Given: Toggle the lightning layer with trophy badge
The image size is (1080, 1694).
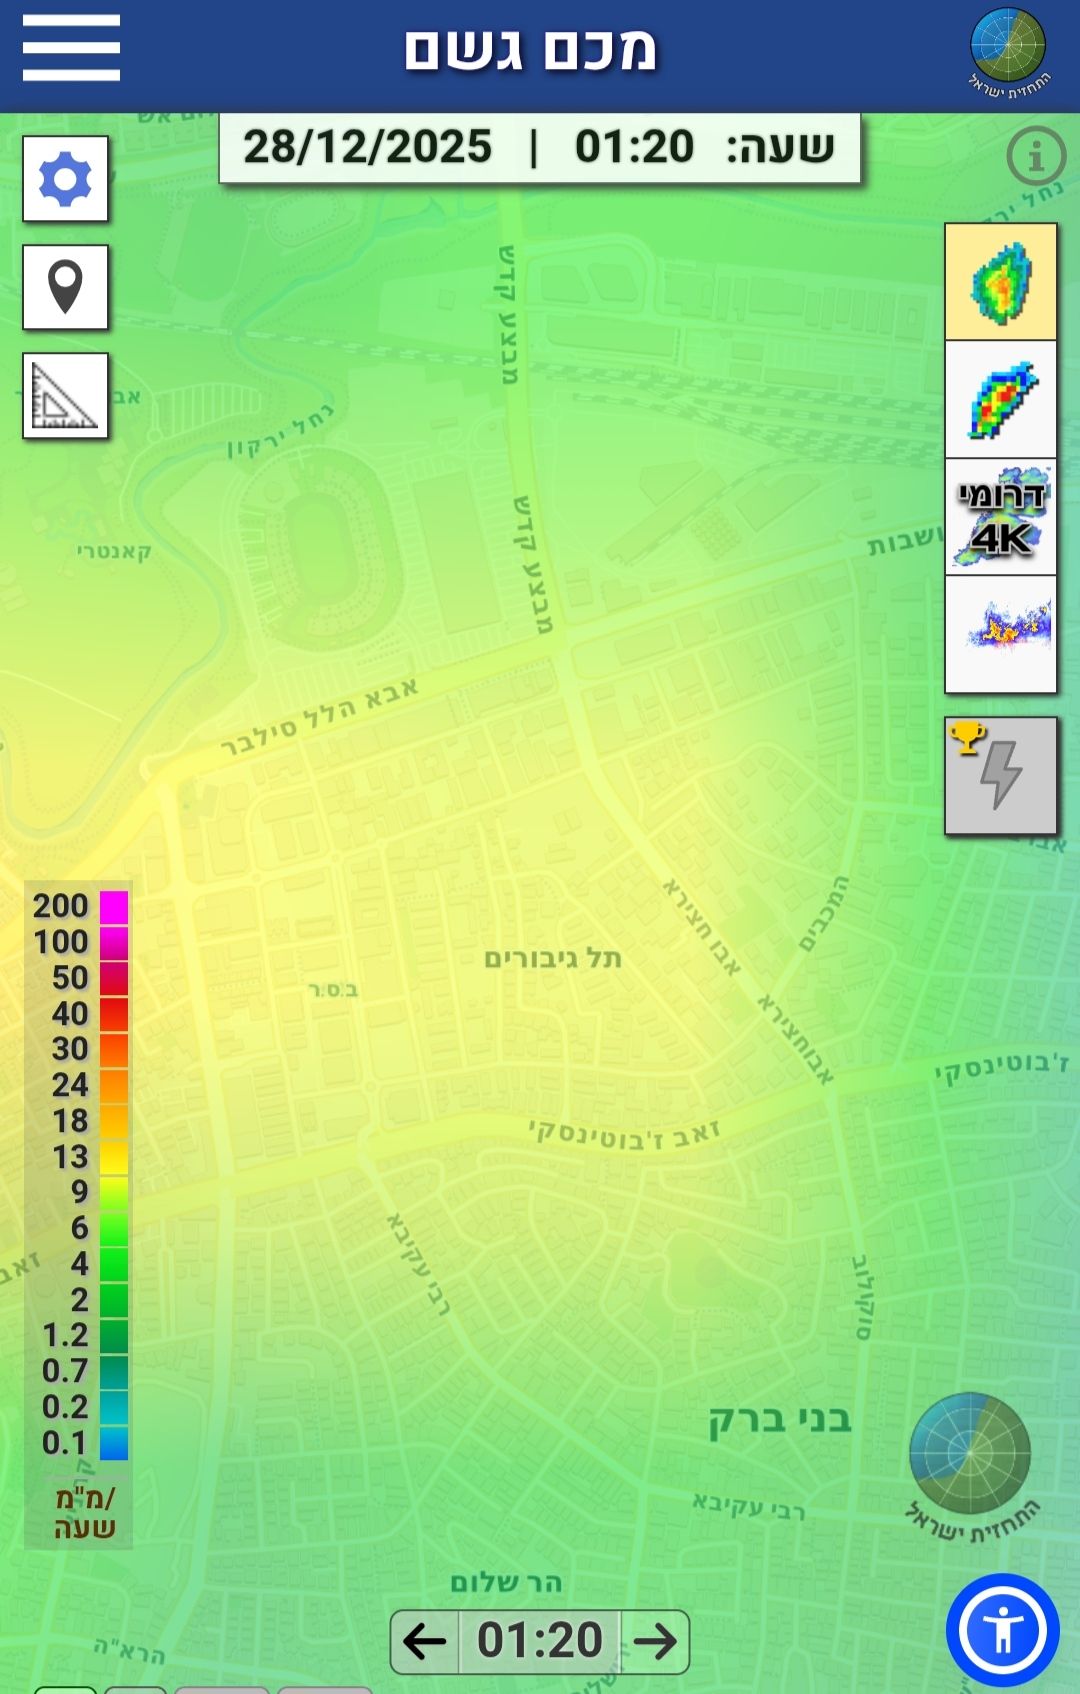Looking at the screenshot, I should click(1000, 775).
